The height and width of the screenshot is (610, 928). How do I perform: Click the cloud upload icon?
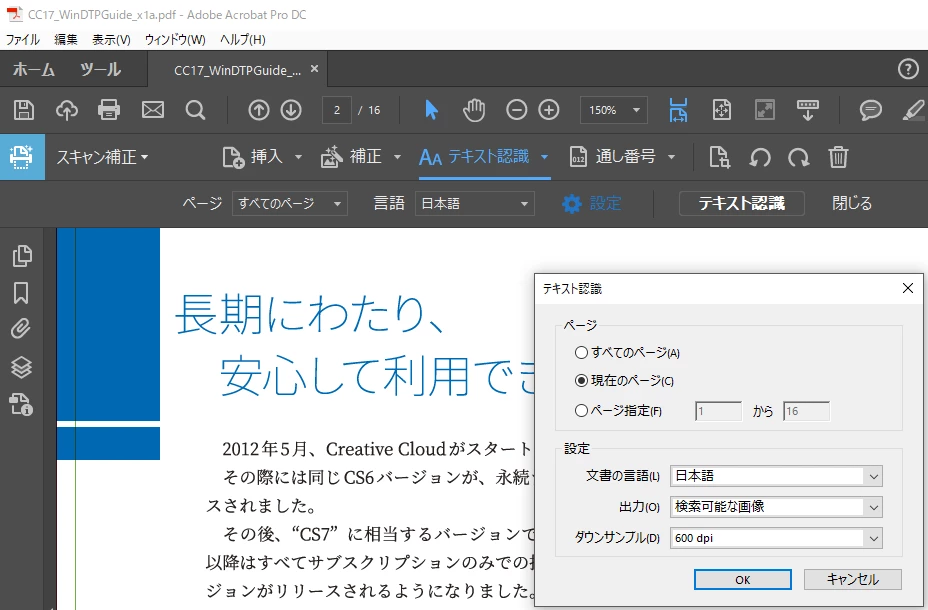[66, 110]
